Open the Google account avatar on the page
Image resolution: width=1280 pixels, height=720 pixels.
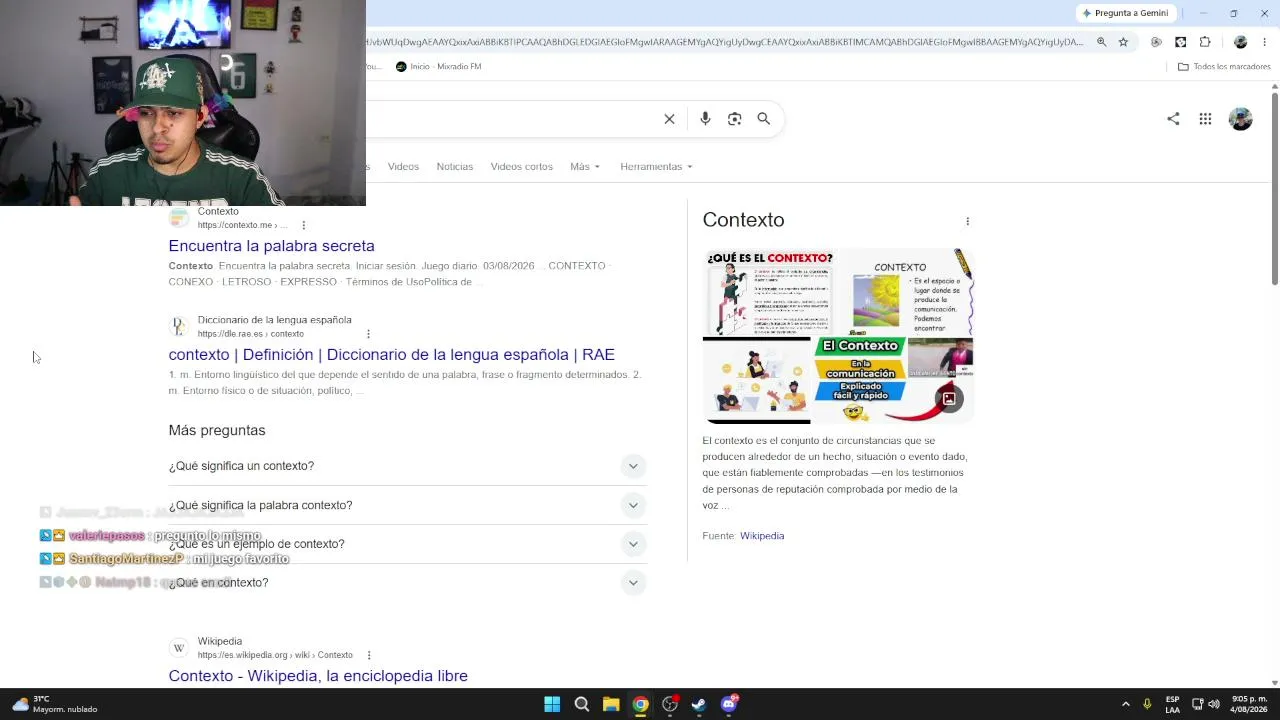pos(1240,119)
